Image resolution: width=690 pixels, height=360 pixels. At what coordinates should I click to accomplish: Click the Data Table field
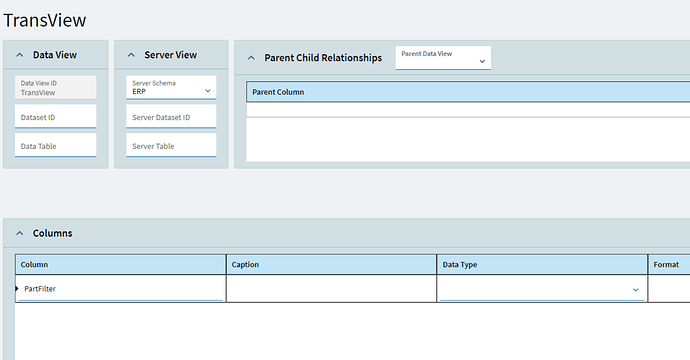tap(55, 145)
